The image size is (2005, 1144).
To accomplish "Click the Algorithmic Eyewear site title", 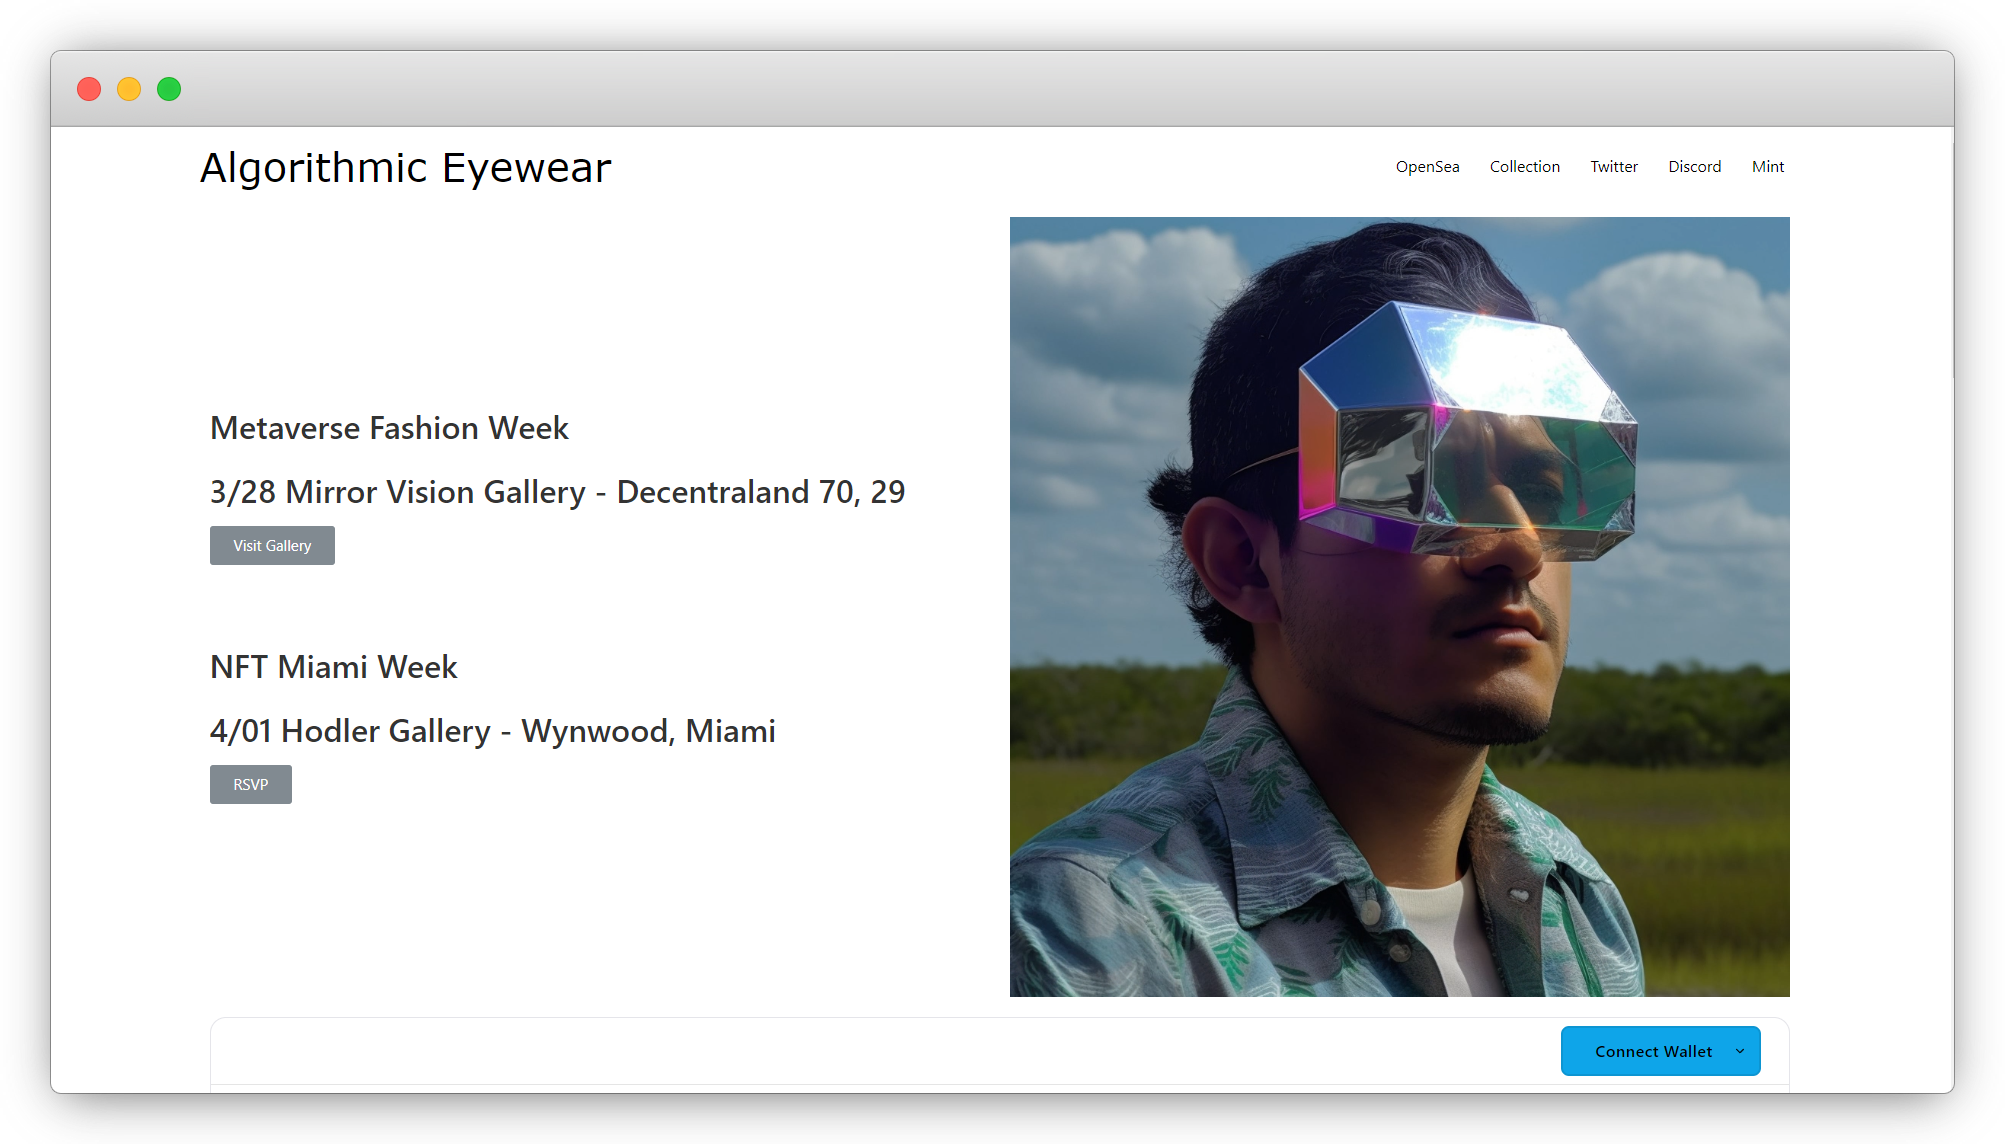I will tap(405, 168).
